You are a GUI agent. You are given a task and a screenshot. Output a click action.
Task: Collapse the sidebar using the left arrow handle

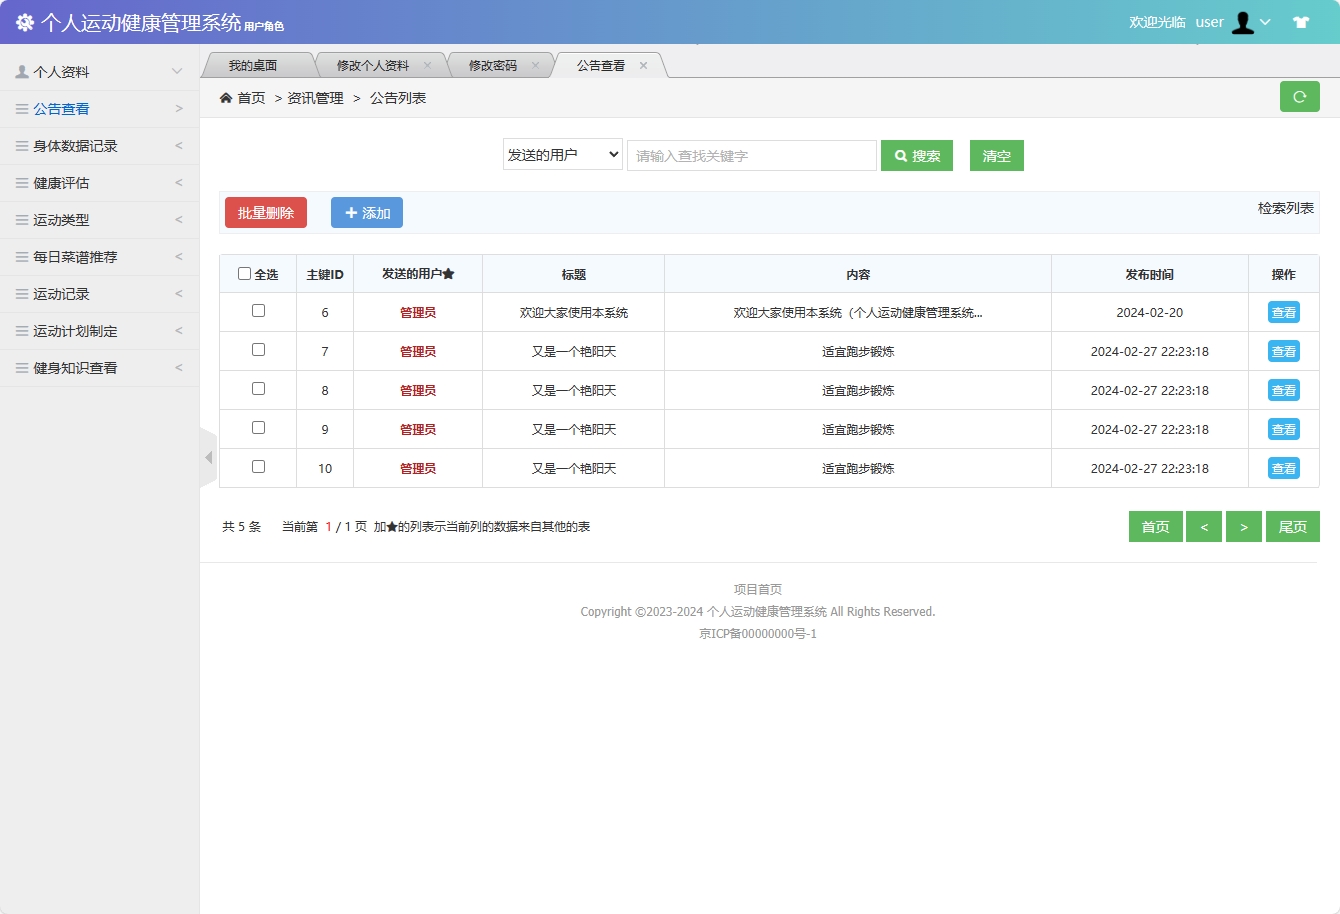[208, 456]
